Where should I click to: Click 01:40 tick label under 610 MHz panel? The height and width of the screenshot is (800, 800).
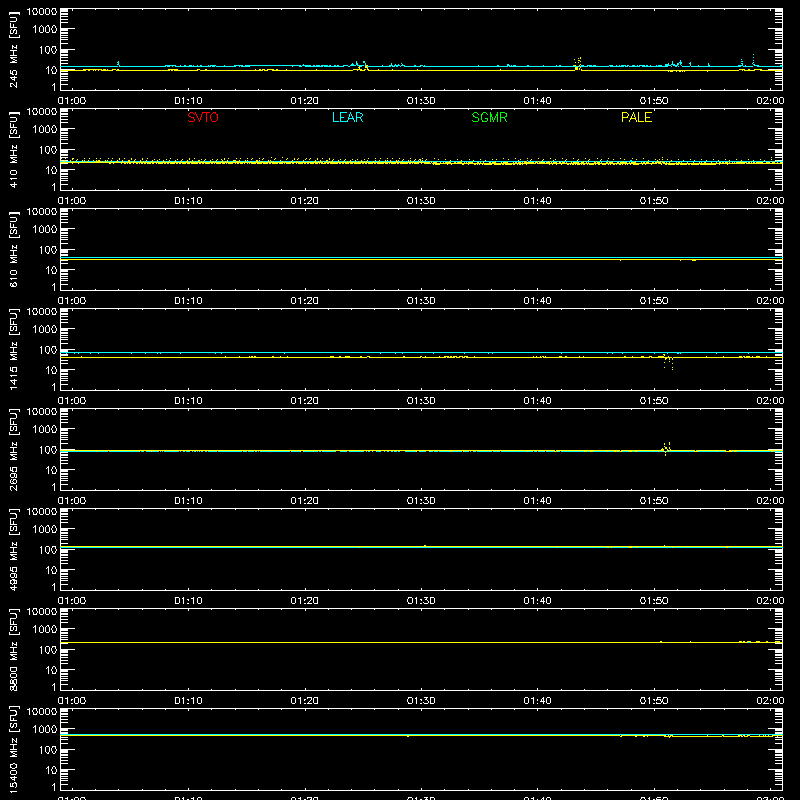pyautogui.click(x=537, y=301)
